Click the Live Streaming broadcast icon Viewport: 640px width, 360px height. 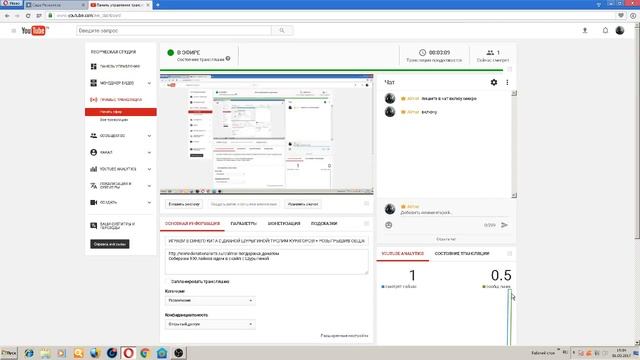click(93, 100)
